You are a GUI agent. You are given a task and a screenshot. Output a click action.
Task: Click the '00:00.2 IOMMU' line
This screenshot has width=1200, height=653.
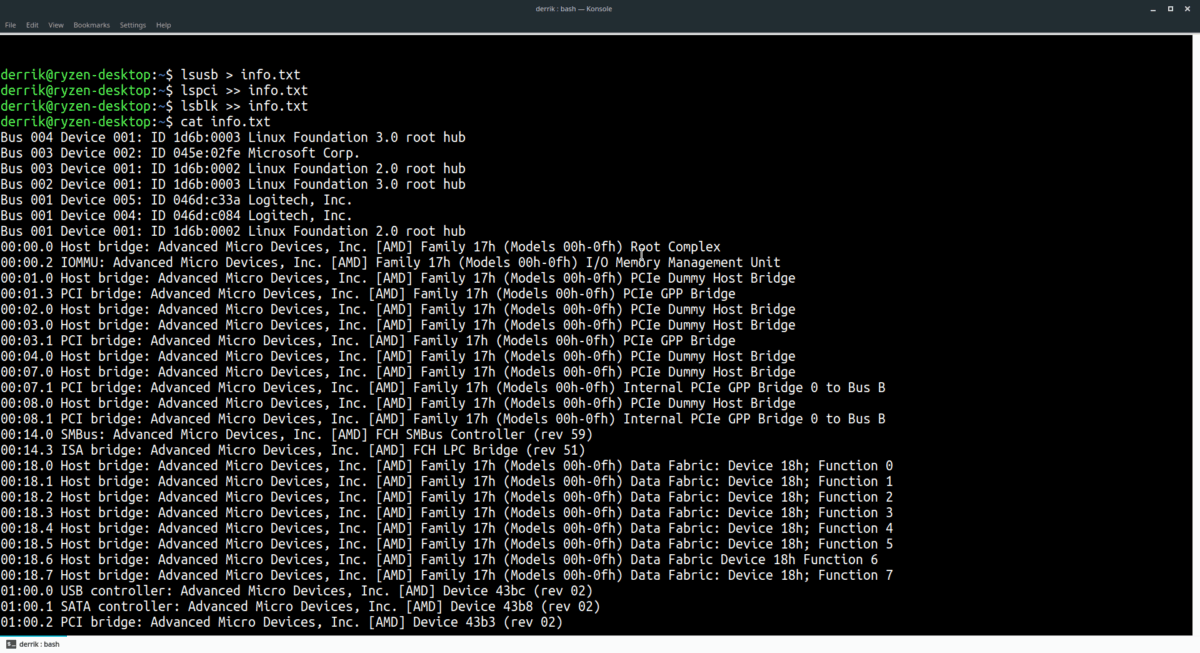point(390,263)
